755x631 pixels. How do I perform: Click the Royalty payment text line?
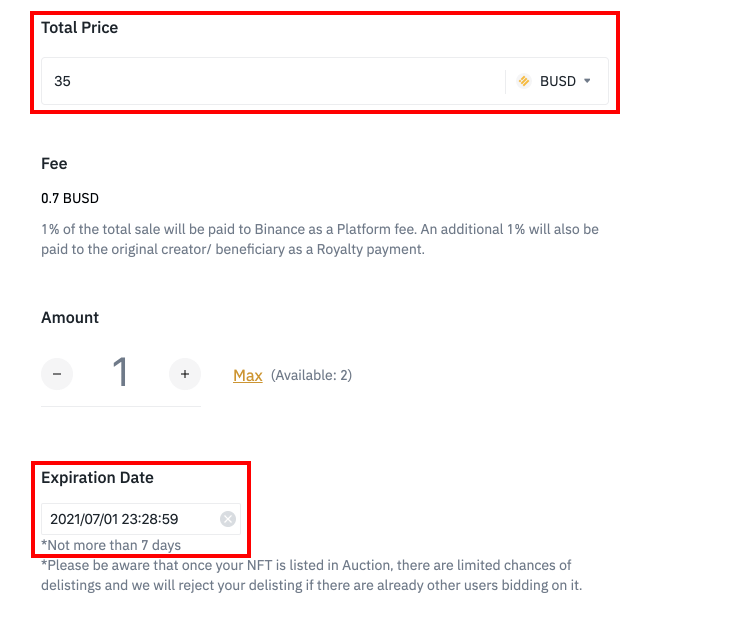[232, 249]
